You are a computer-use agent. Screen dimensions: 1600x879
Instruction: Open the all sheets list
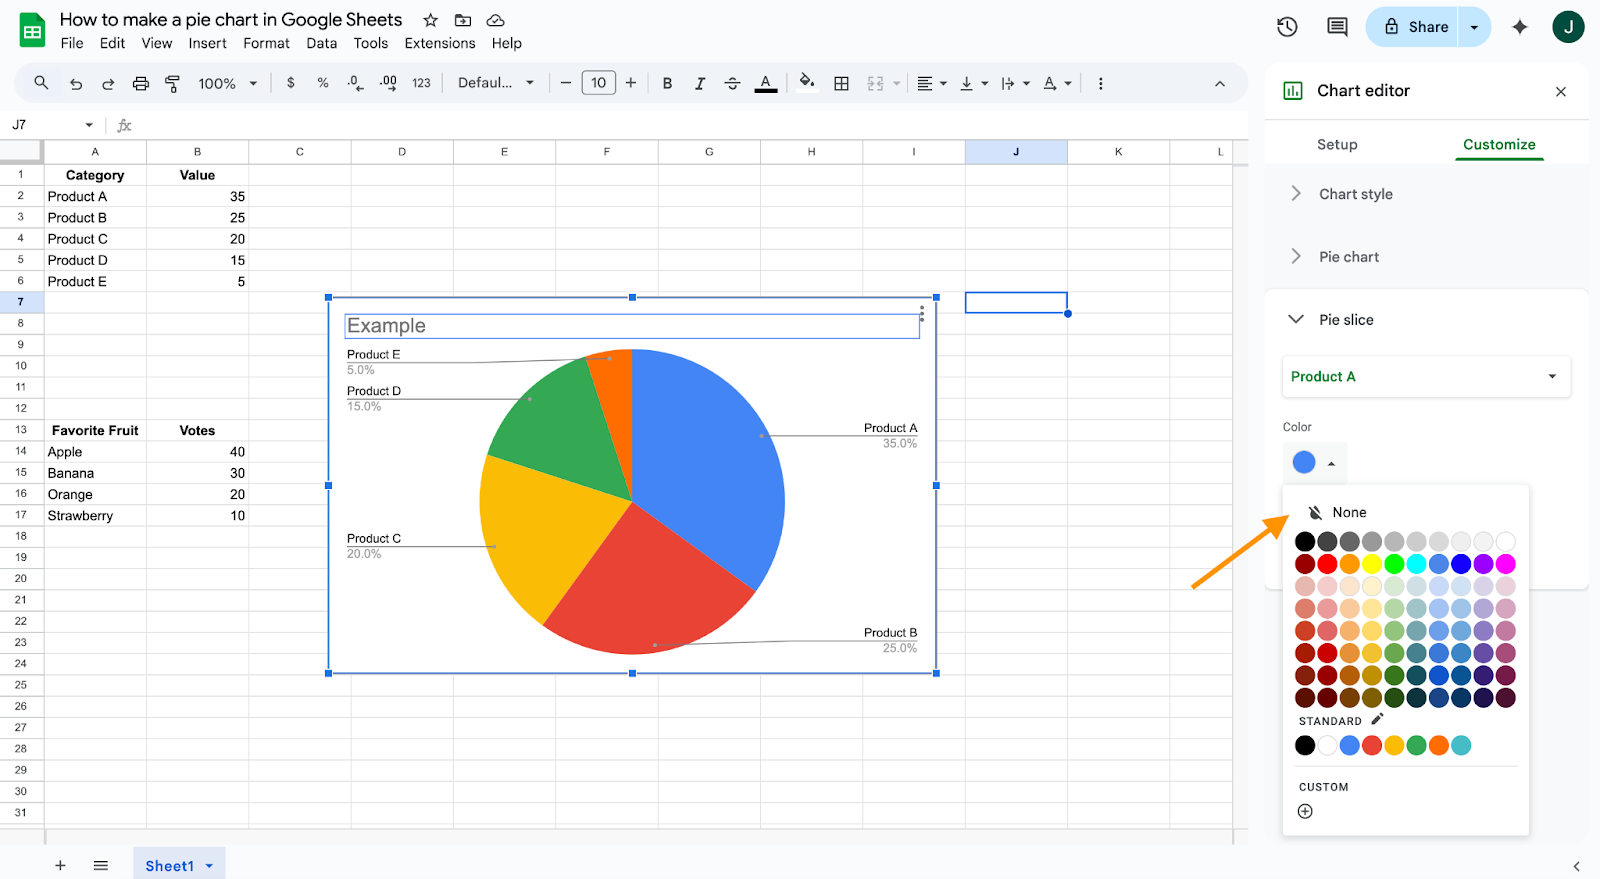101,865
